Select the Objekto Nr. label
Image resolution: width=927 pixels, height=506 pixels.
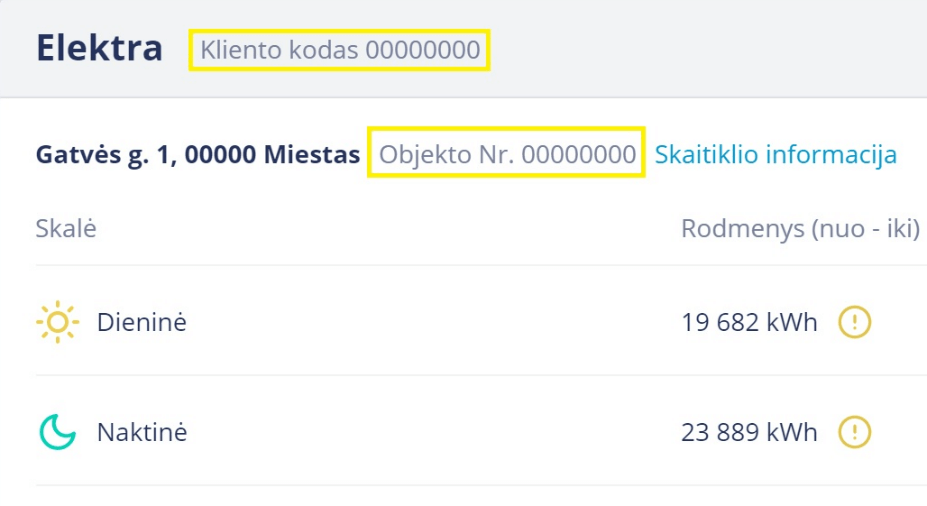tap(447, 155)
